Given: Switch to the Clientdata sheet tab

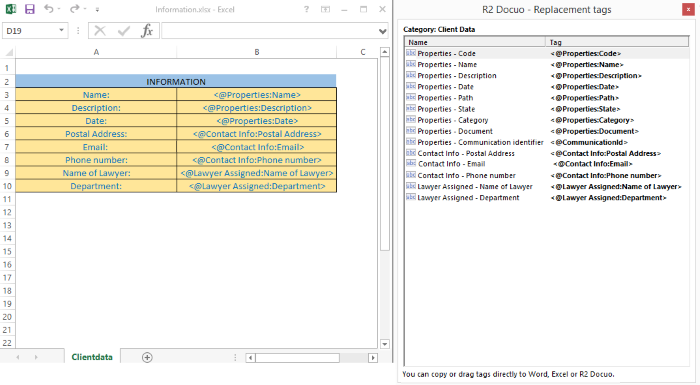Looking at the screenshot, I should point(92,357).
